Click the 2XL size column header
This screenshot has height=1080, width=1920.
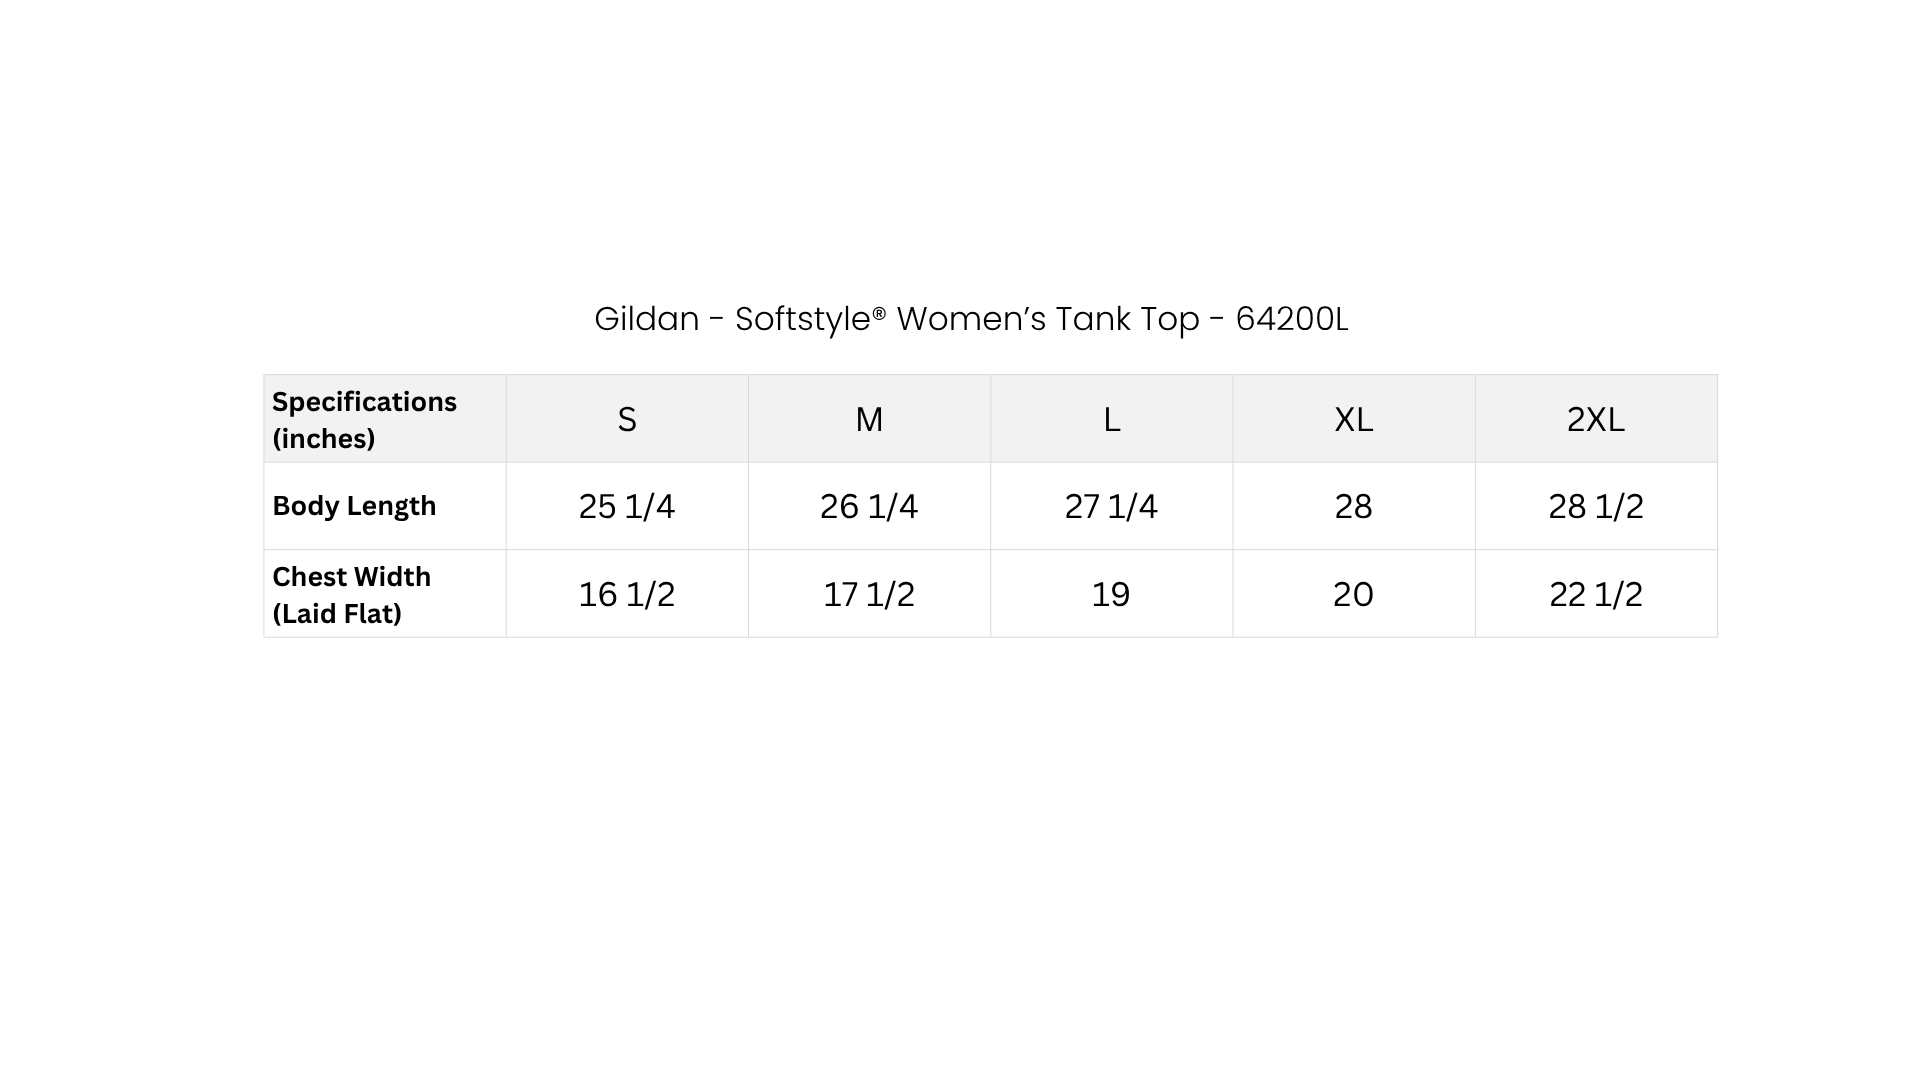coord(1596,419)
